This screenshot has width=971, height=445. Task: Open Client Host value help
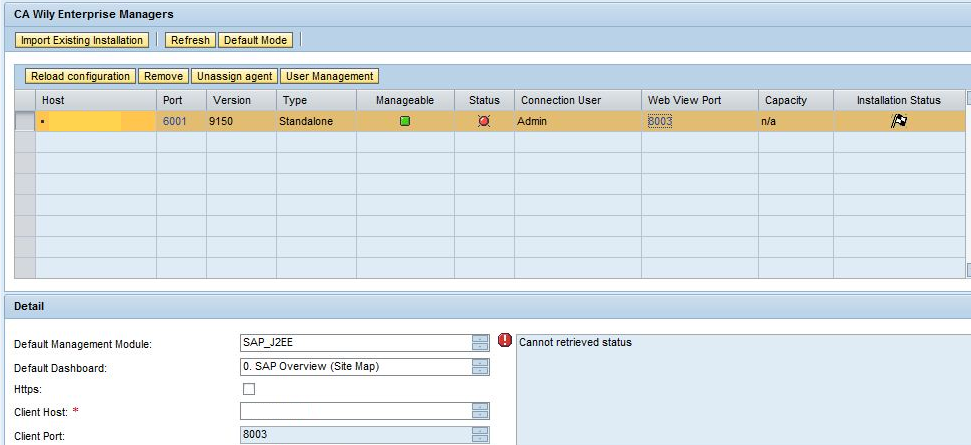click(480, 411)
